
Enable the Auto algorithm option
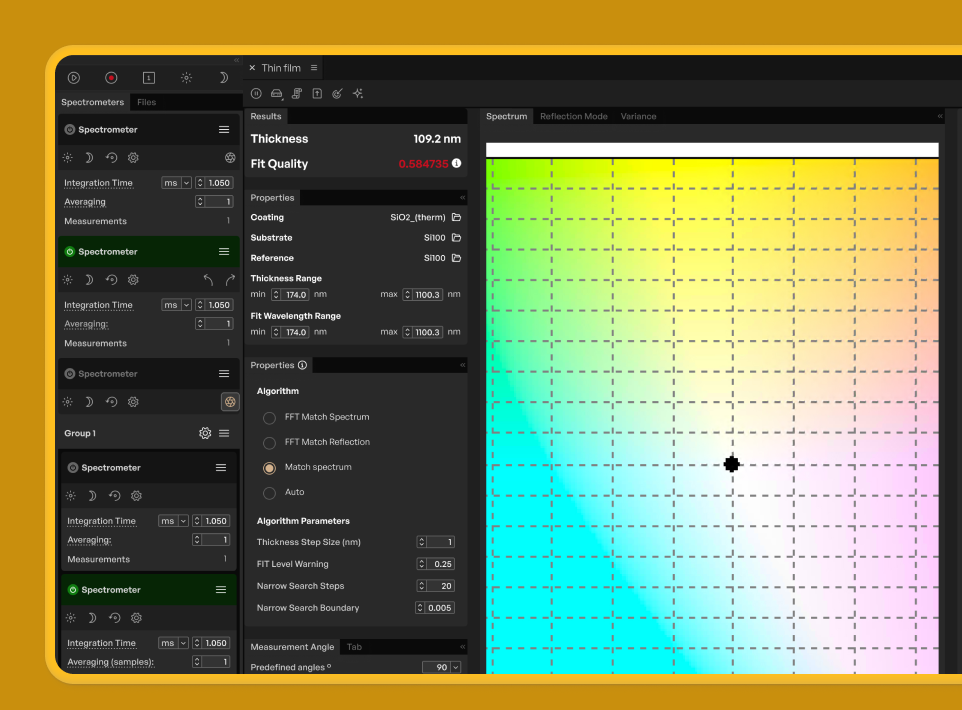pos(268,492)
